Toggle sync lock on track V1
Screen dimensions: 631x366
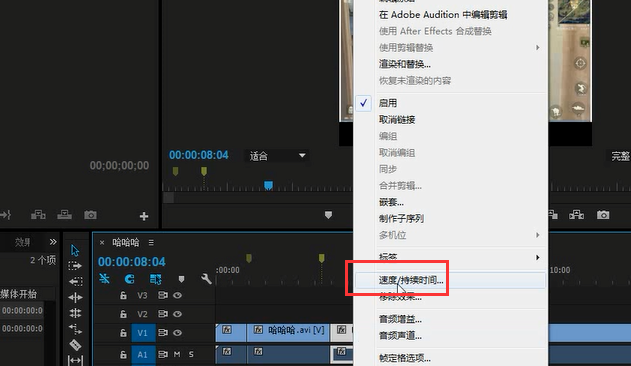tap(163, 333)
